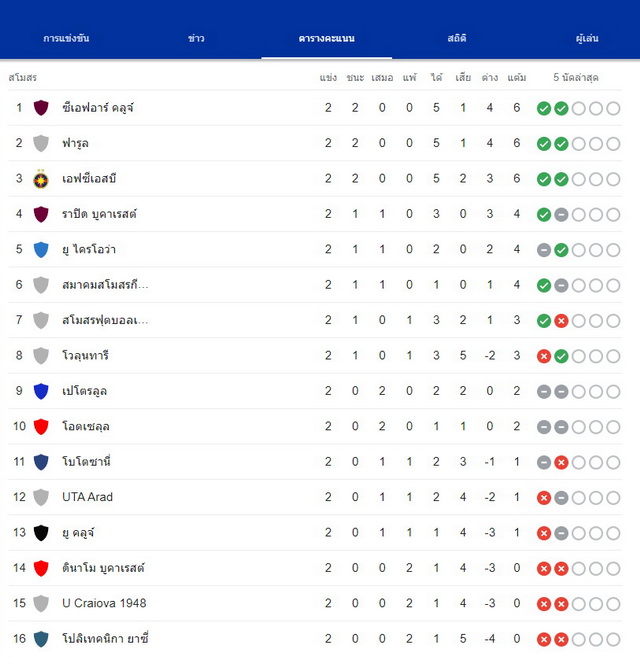Open the การแข่งขัน (matches) tab
Screen dimensions: 640x664
tap(66, 38)
